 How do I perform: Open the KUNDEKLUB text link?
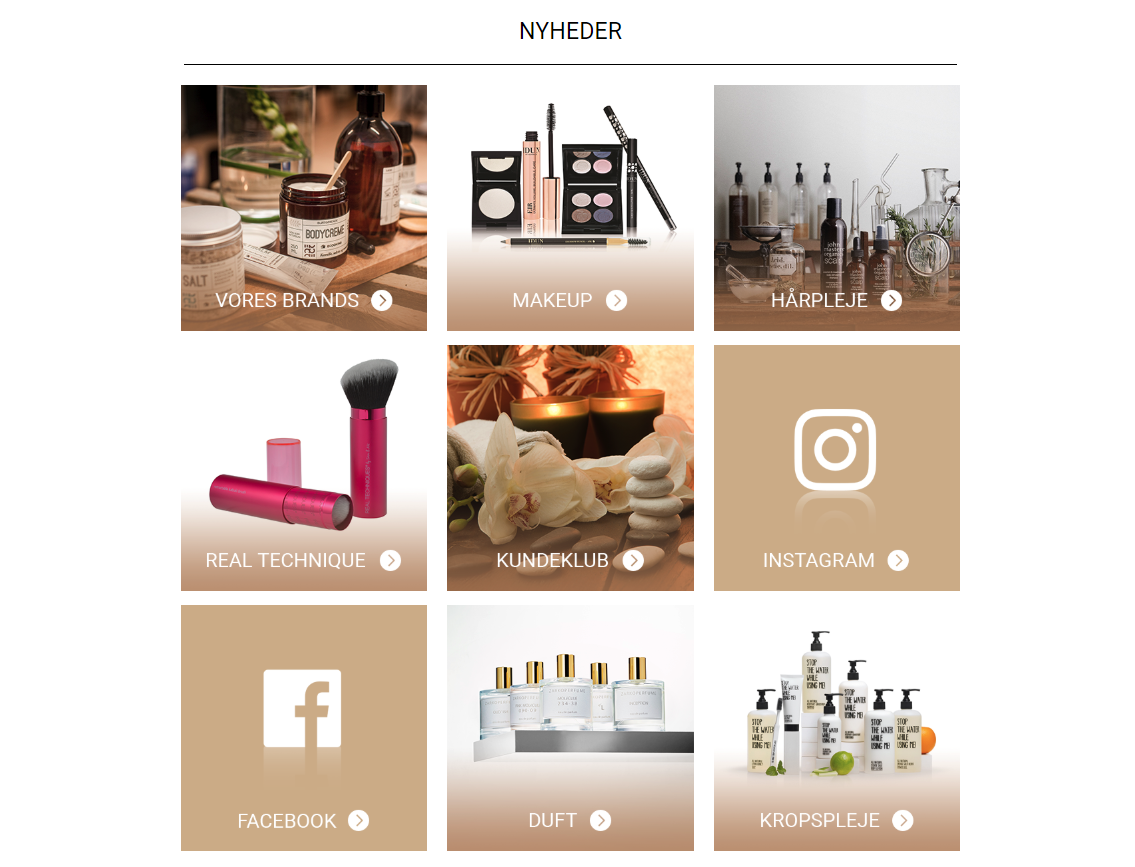point(552,560)
